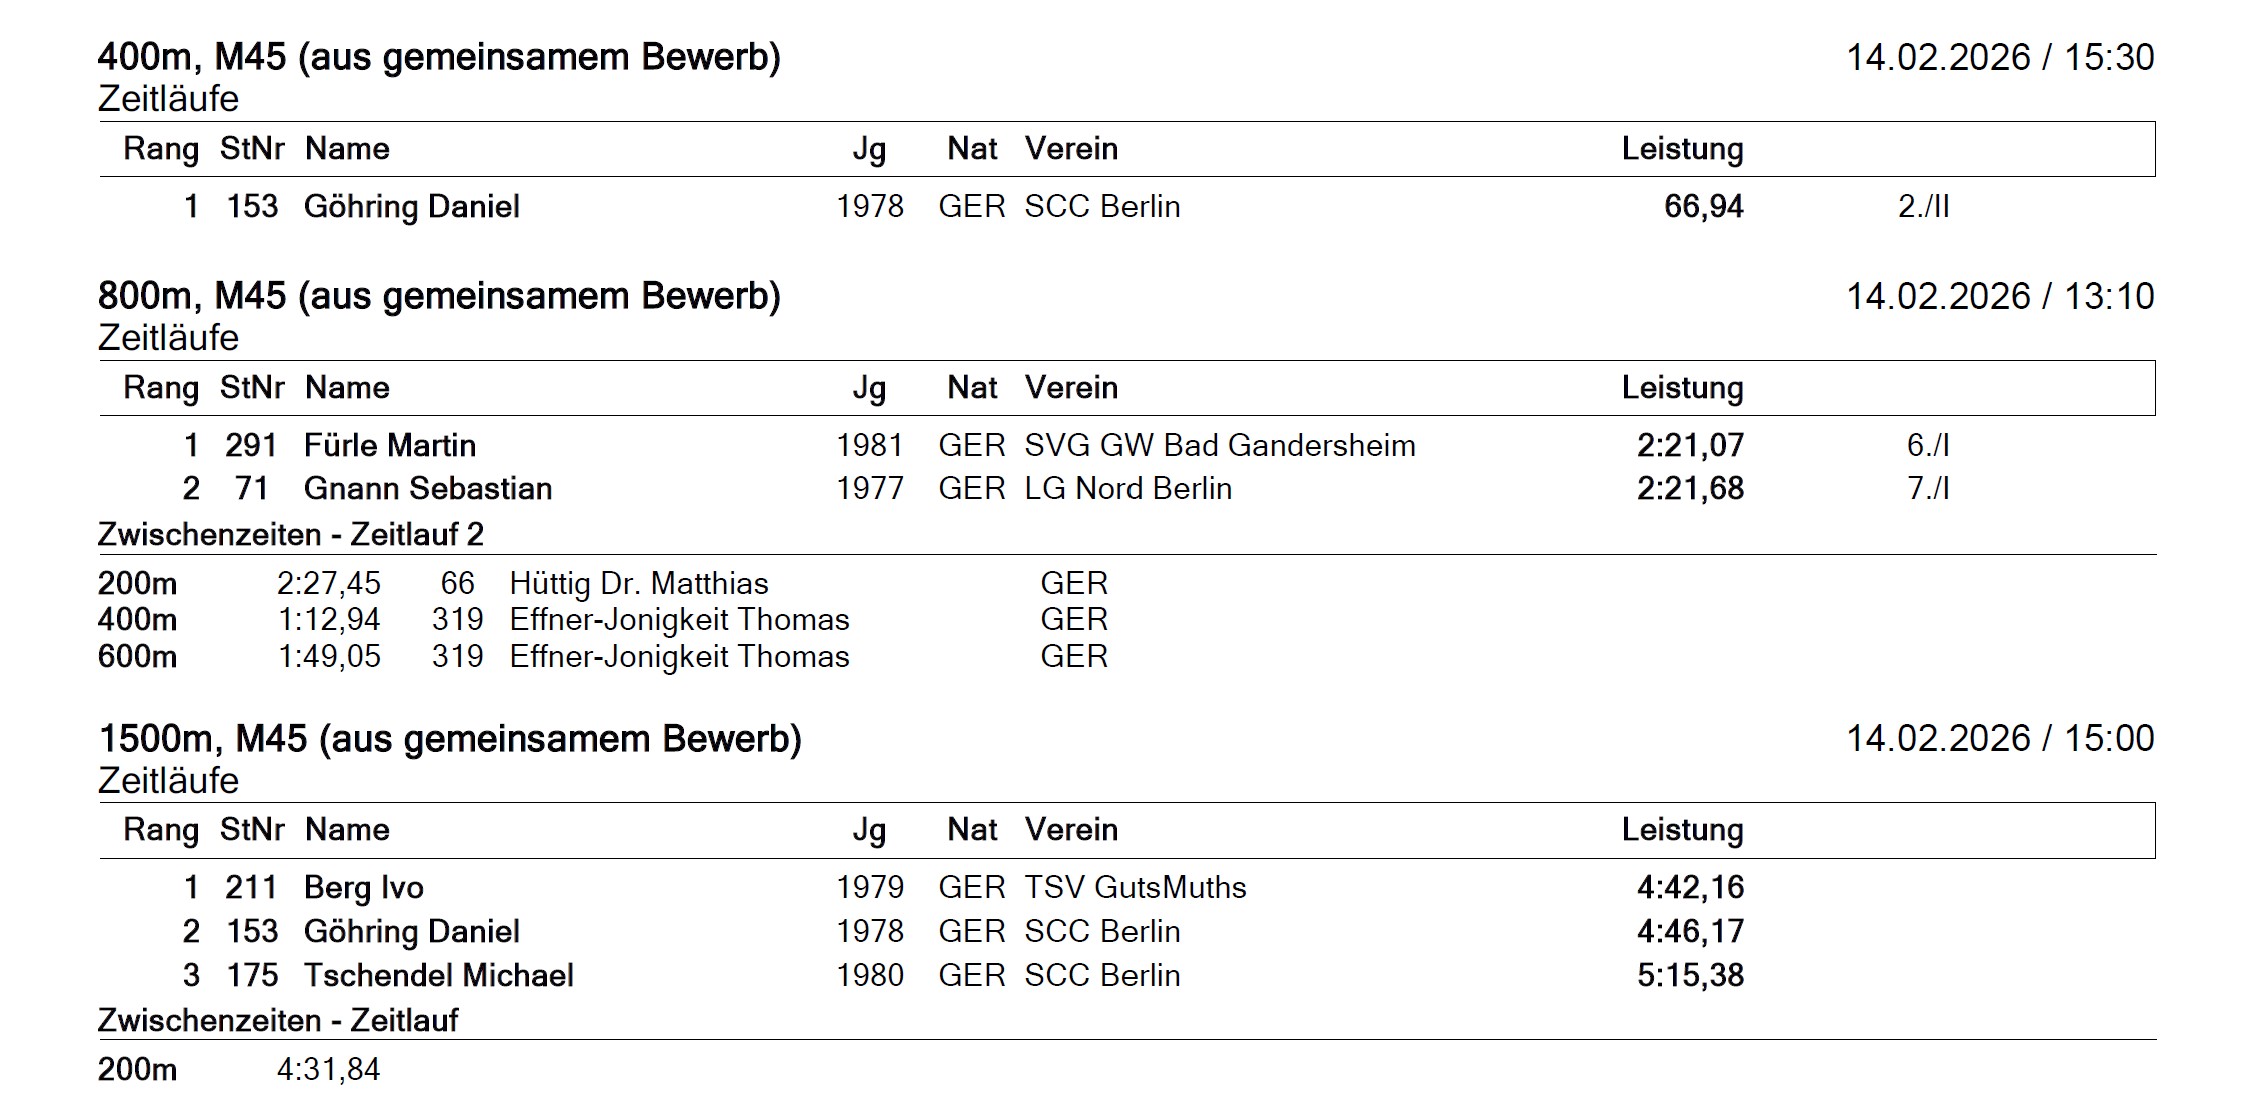Select Hüttig Dr. Matthias split entry
The image size is (2252, 1102).
pos(638,584)
